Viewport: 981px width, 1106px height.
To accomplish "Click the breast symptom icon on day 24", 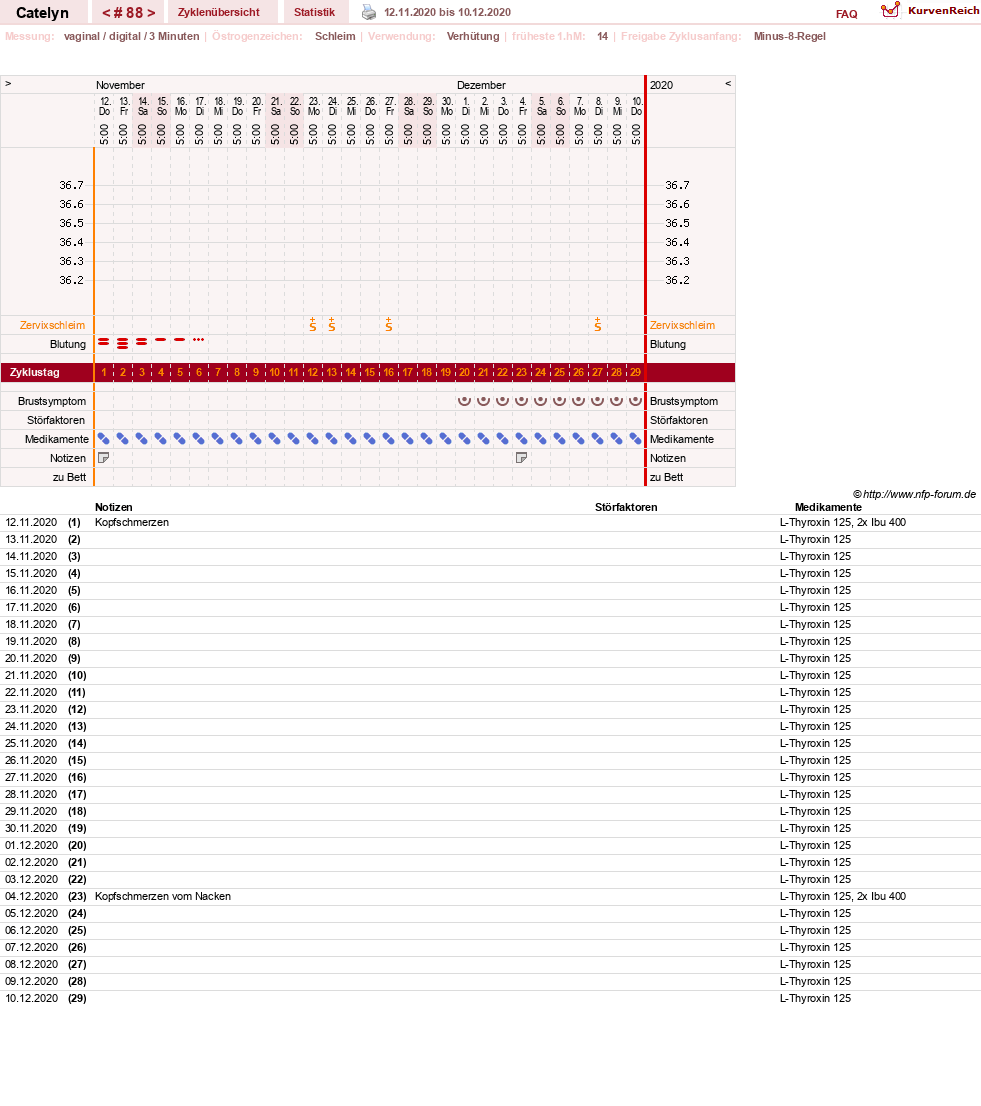I will [540, 401].
